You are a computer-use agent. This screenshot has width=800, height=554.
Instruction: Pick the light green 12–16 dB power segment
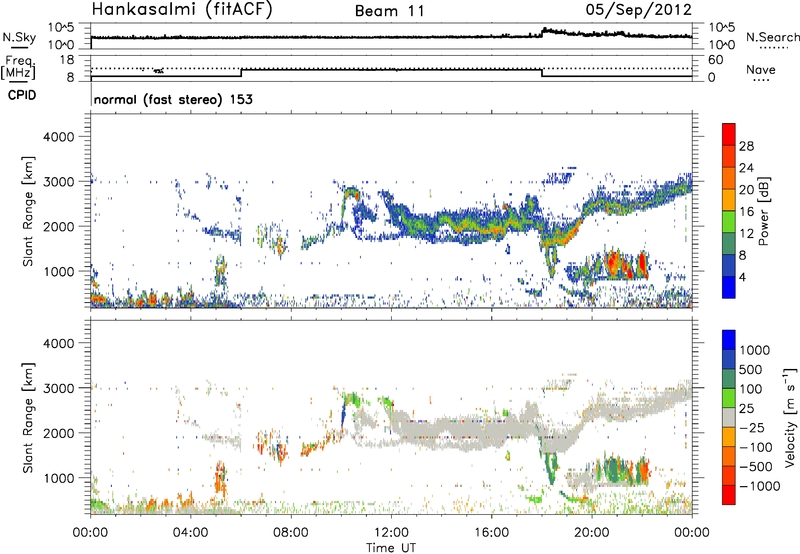729,222
